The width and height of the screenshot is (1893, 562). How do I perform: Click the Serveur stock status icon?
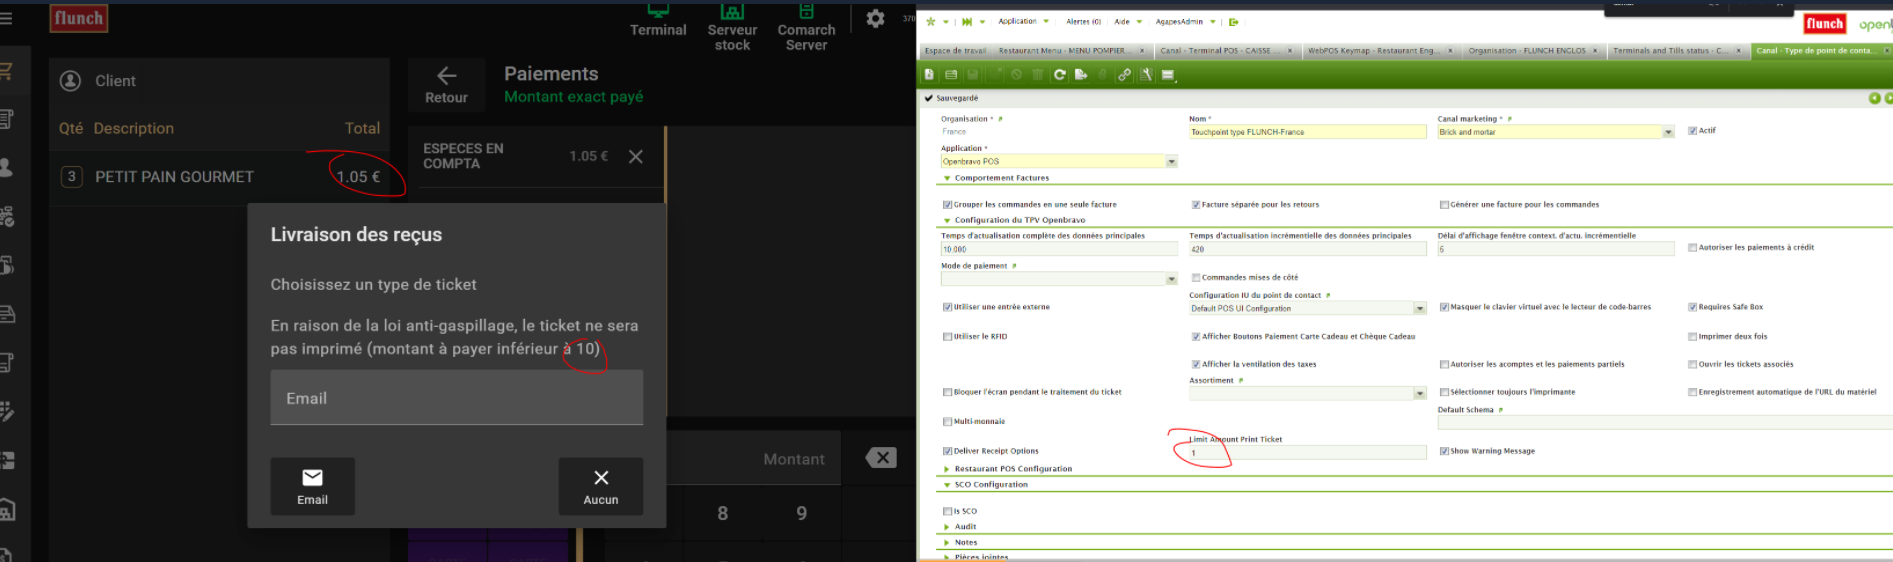click(x=732, y=11)
